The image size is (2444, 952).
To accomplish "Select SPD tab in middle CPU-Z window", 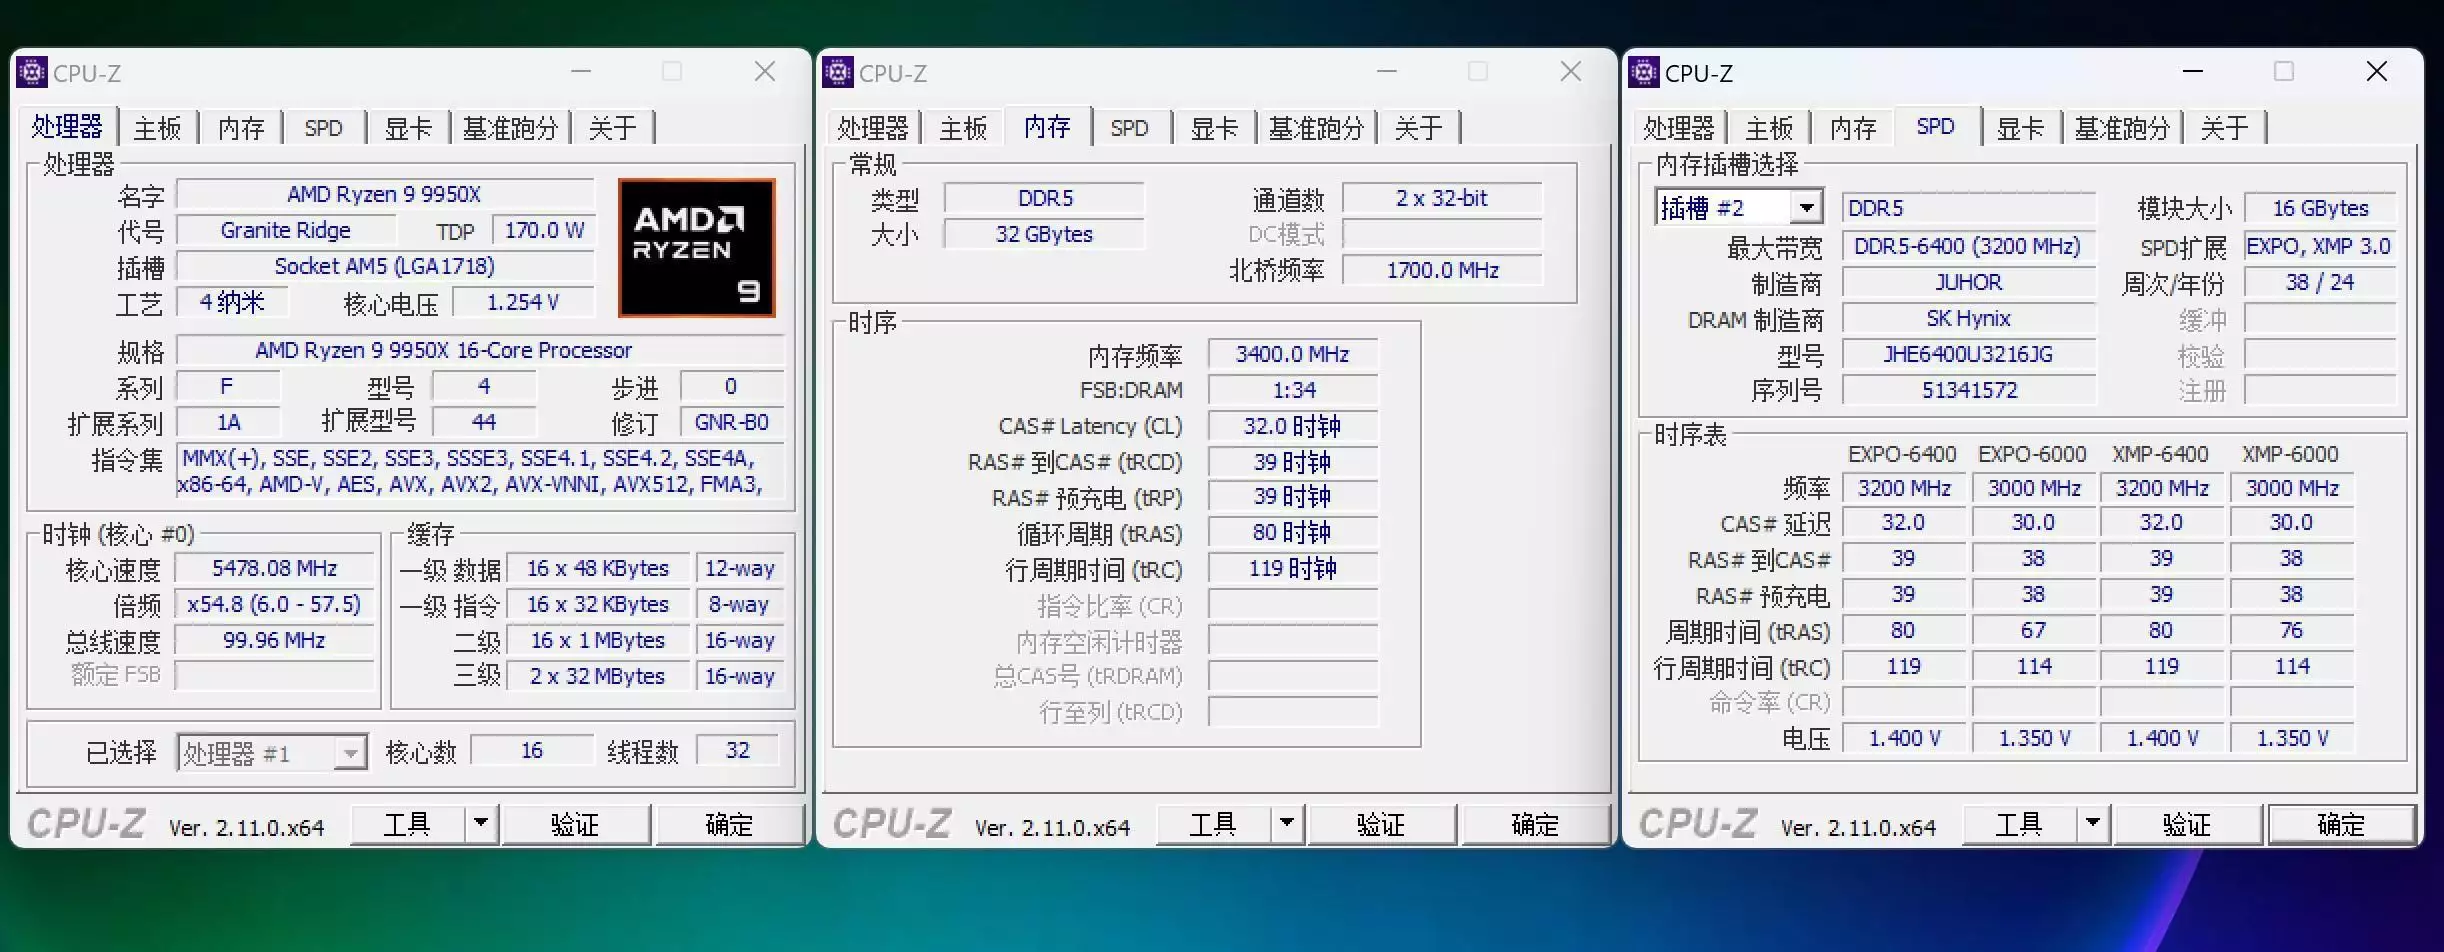I will [x=1129, y=128].
